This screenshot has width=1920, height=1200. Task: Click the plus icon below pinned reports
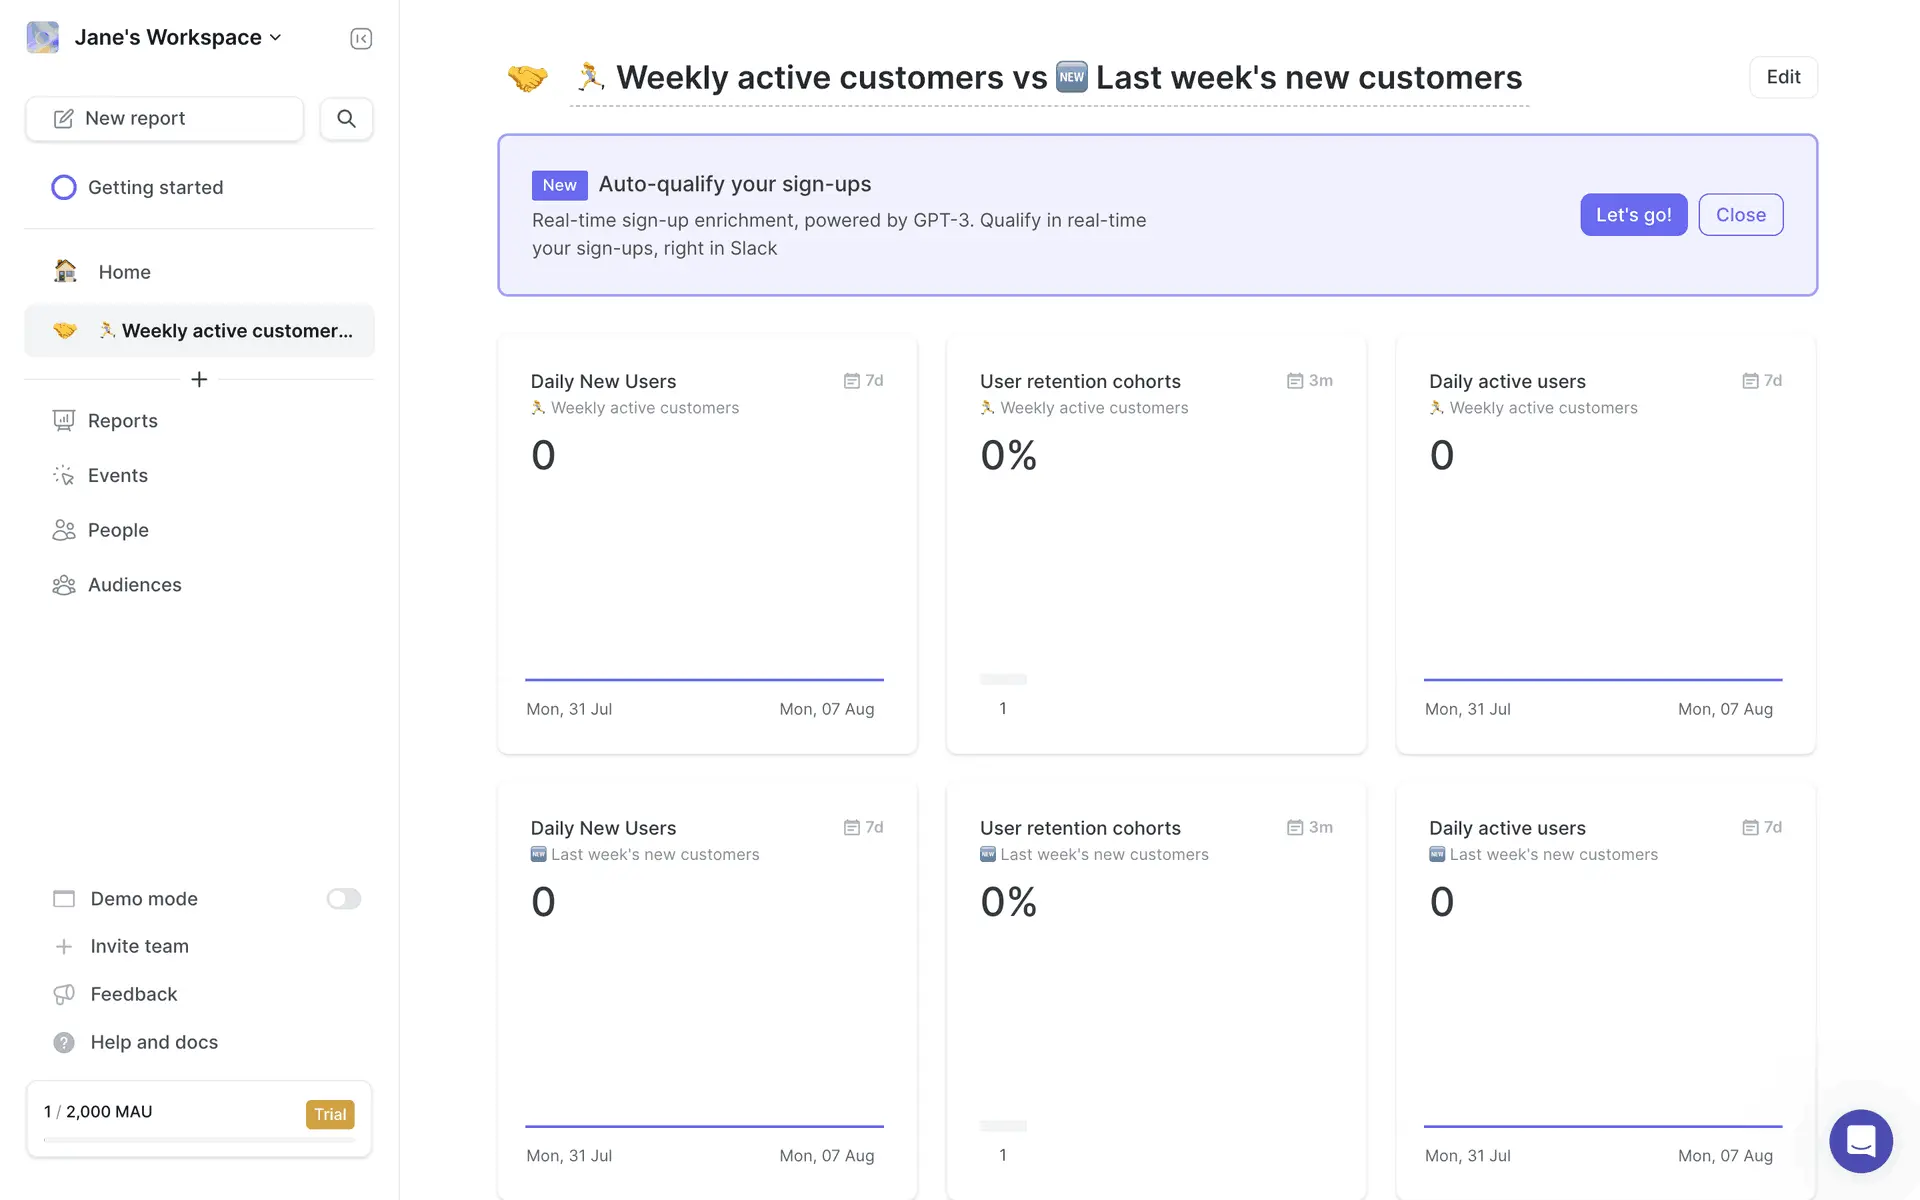pos(199,380)
